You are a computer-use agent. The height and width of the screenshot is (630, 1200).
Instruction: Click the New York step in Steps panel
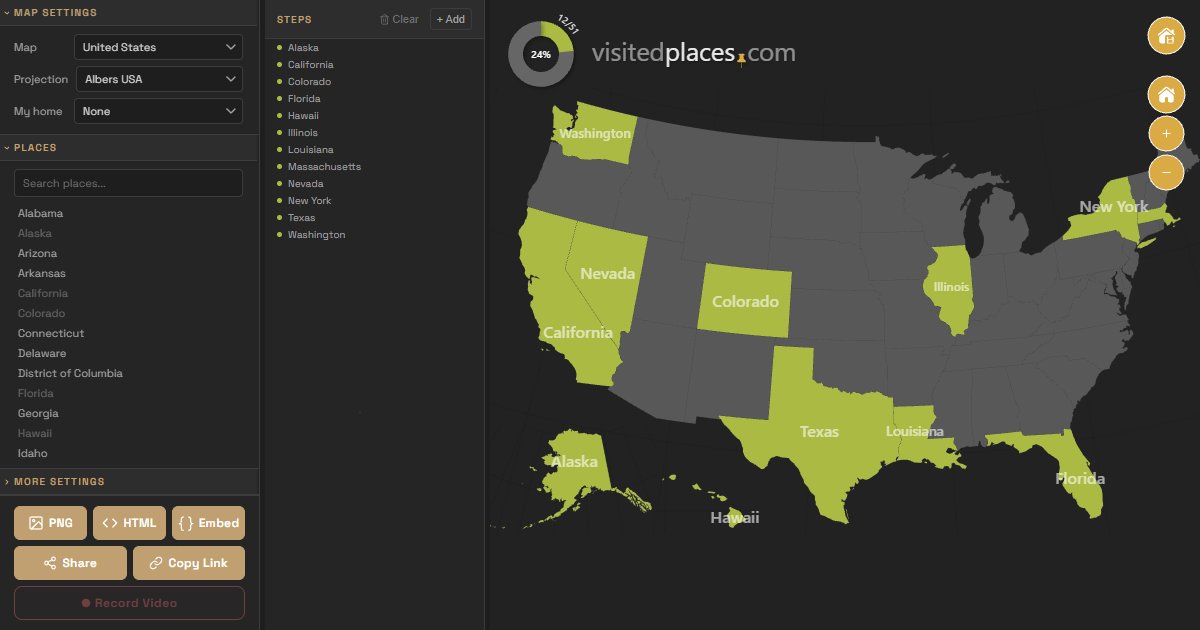click(309, 201)
